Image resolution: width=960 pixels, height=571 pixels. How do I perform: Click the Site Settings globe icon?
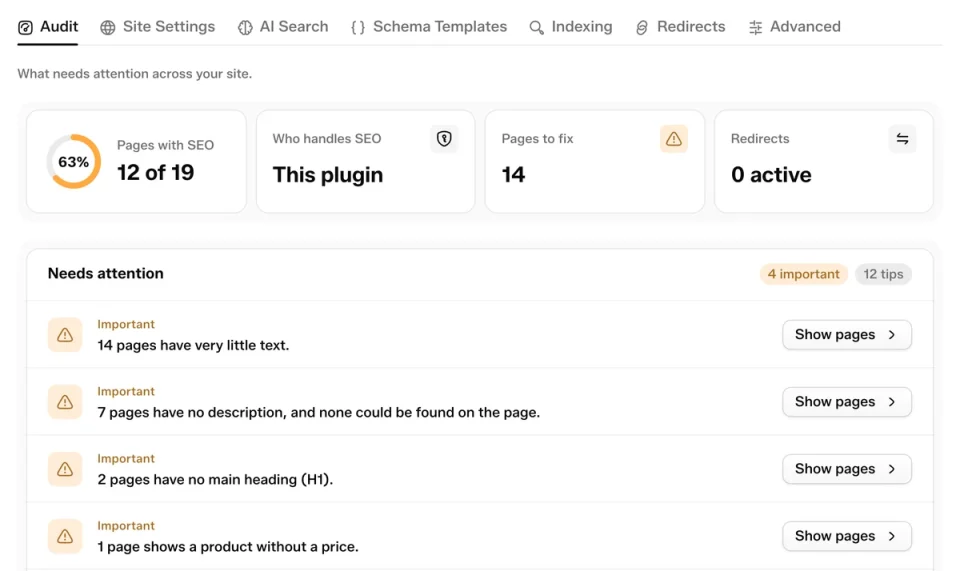click(108, 28)
